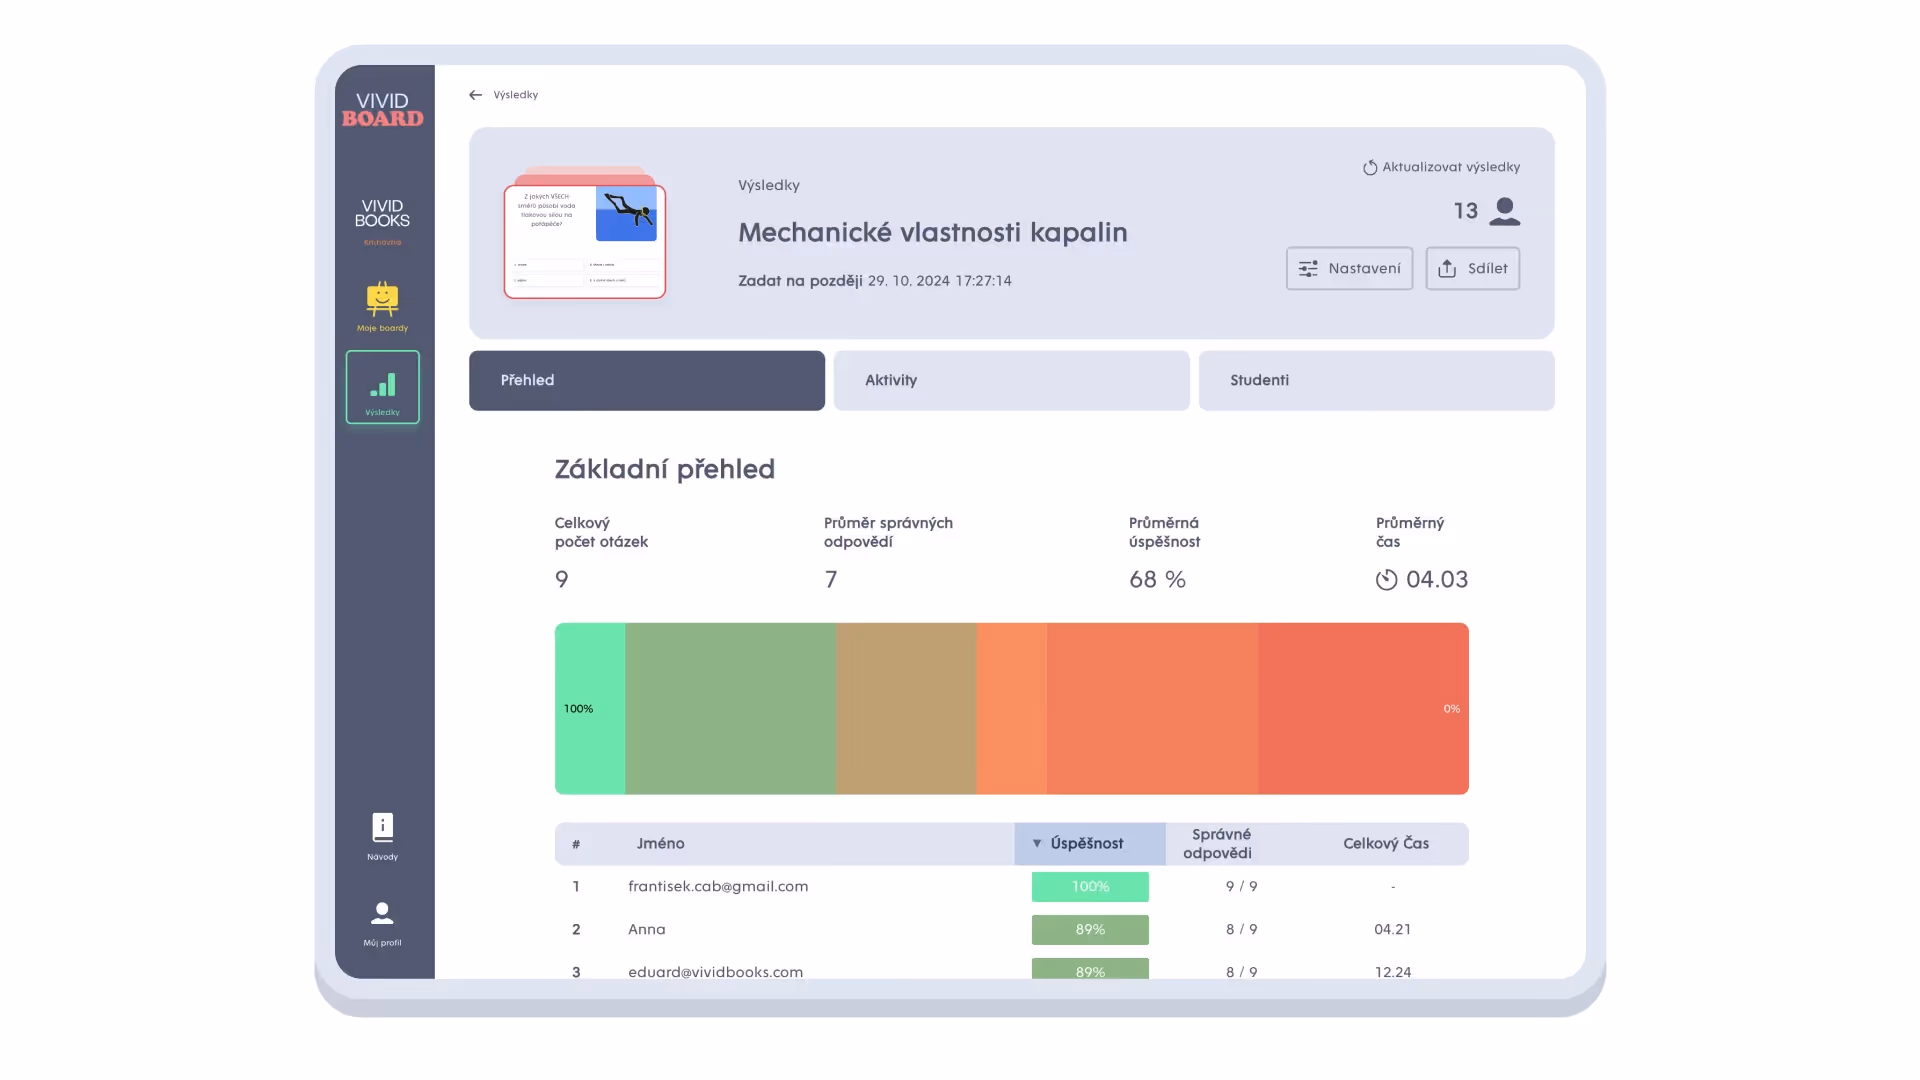Click the Vivid Board logo
Screen dimensions: 1920x1080
[x=382, y=109]
